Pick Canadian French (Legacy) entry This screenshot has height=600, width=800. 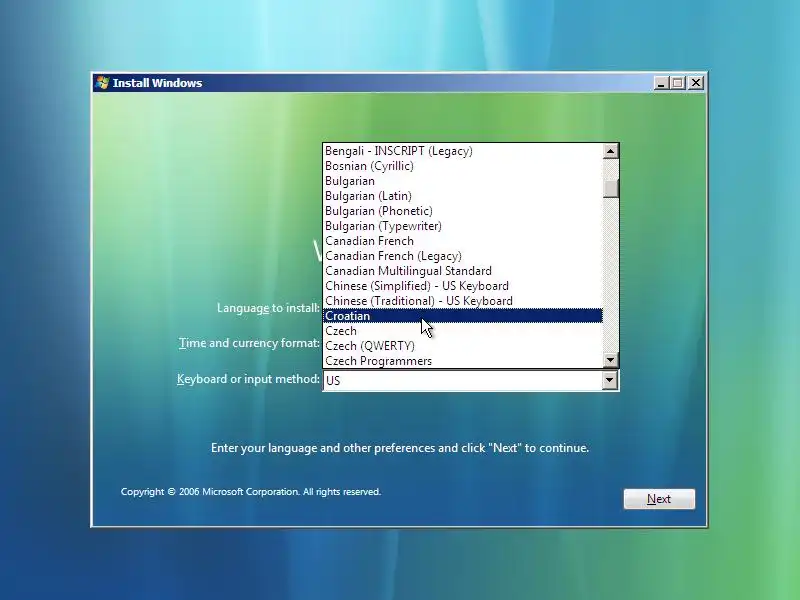(463, 256)
